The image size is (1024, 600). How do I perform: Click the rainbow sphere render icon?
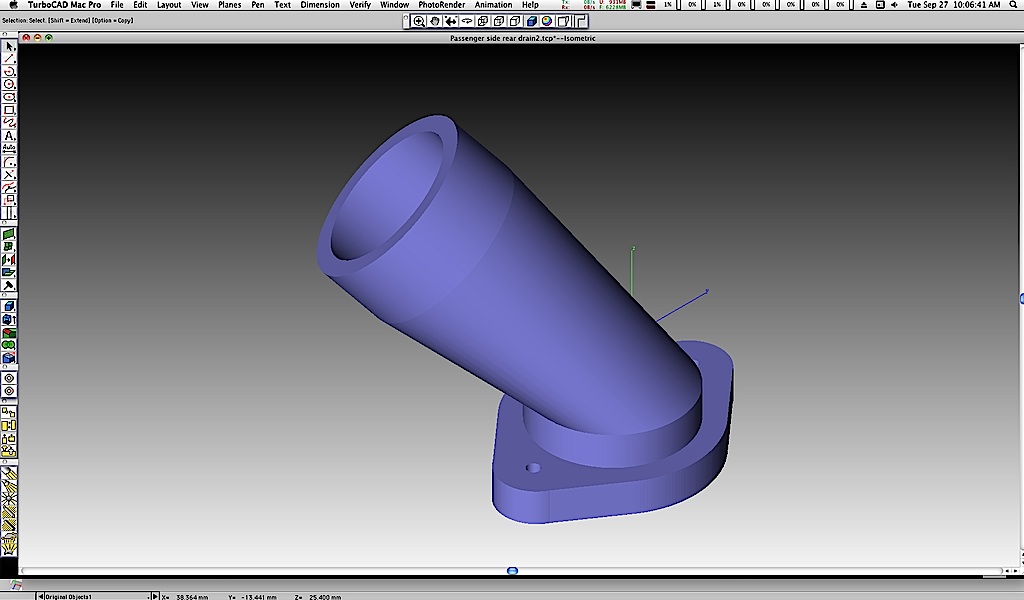click(x=548, y=21)
